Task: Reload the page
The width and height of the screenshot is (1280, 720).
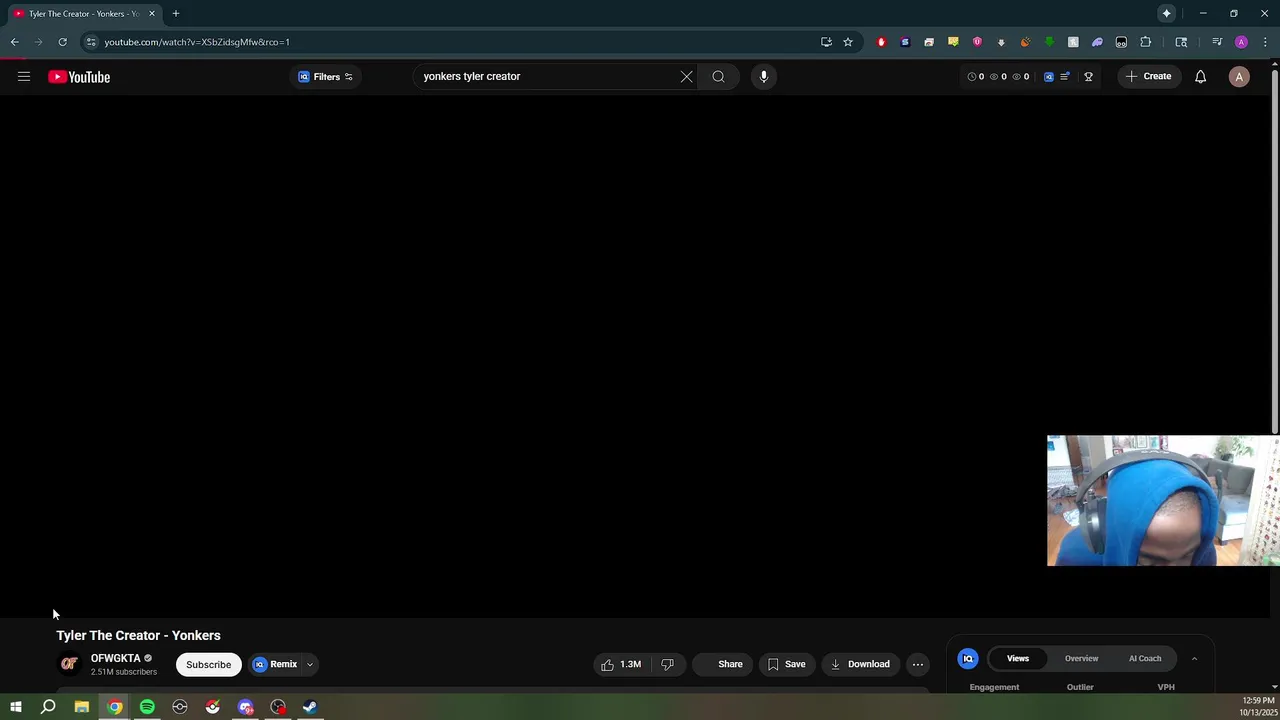Action: click(x=62, y=42)
